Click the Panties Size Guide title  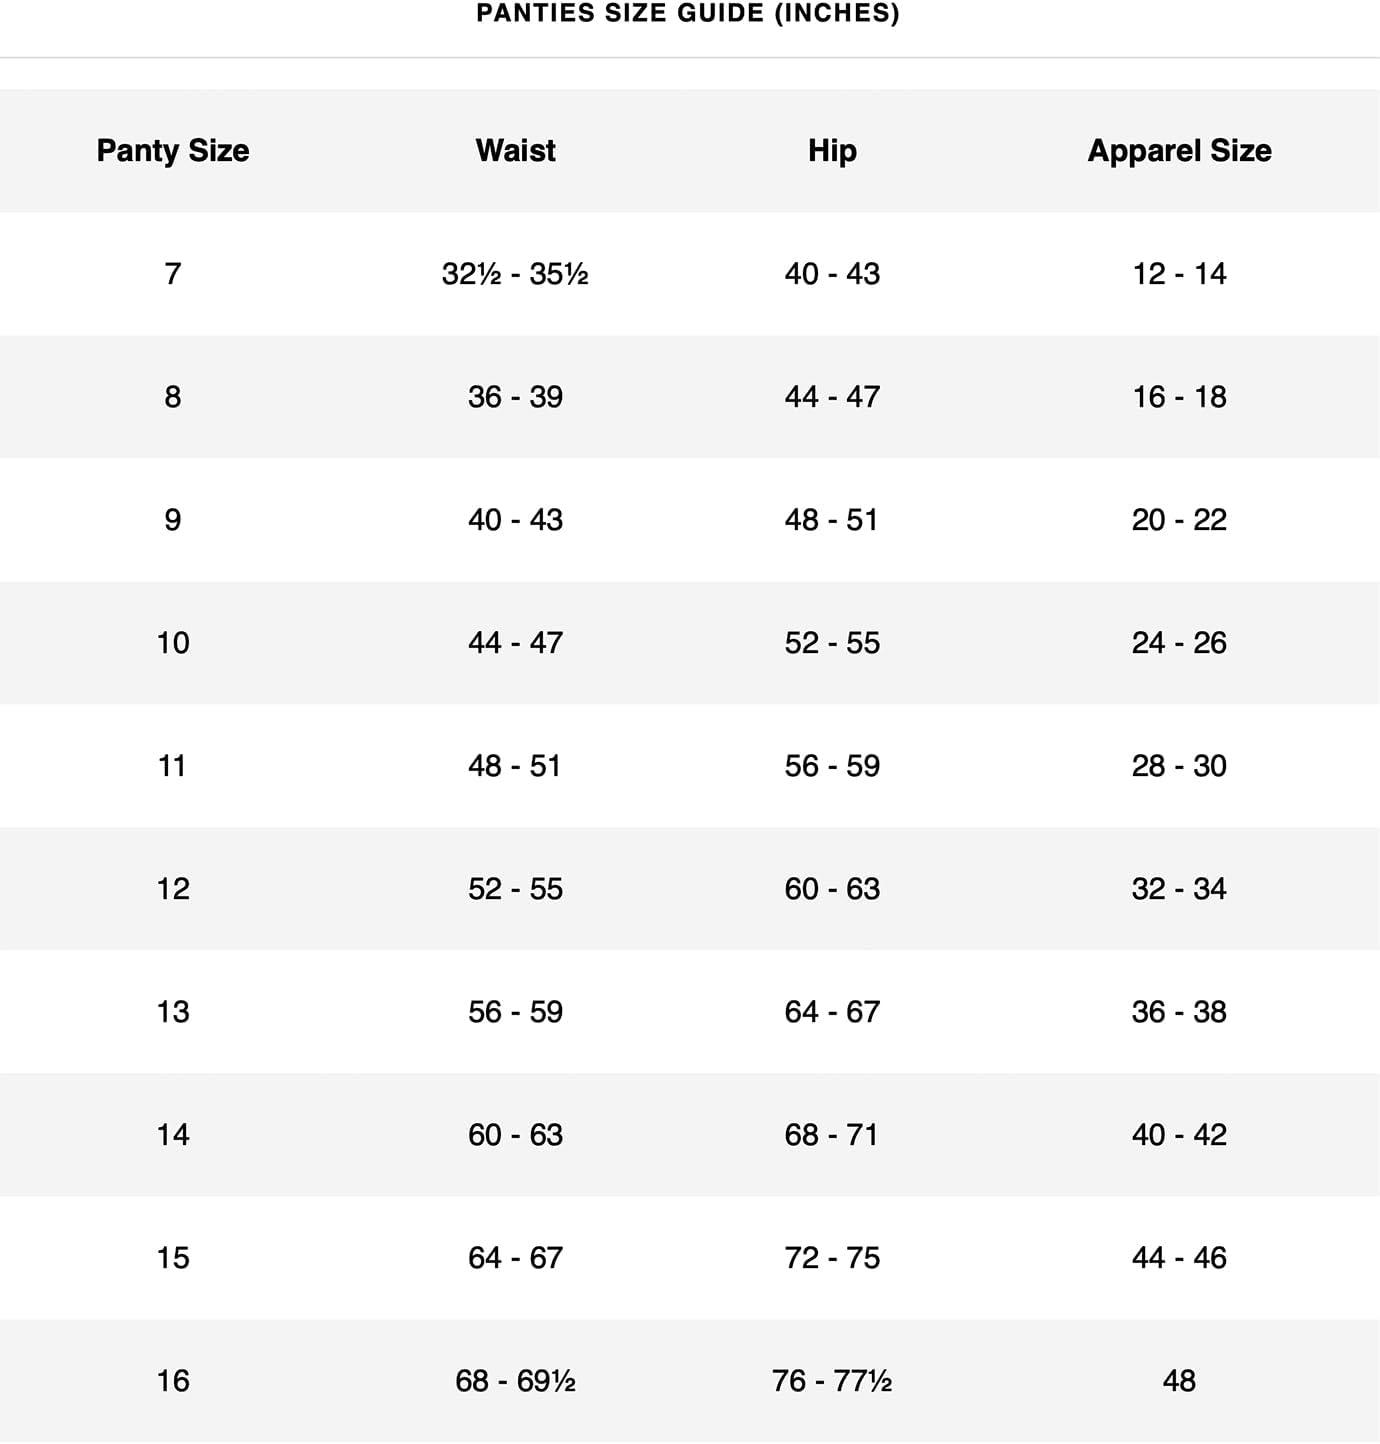(688, 14)
